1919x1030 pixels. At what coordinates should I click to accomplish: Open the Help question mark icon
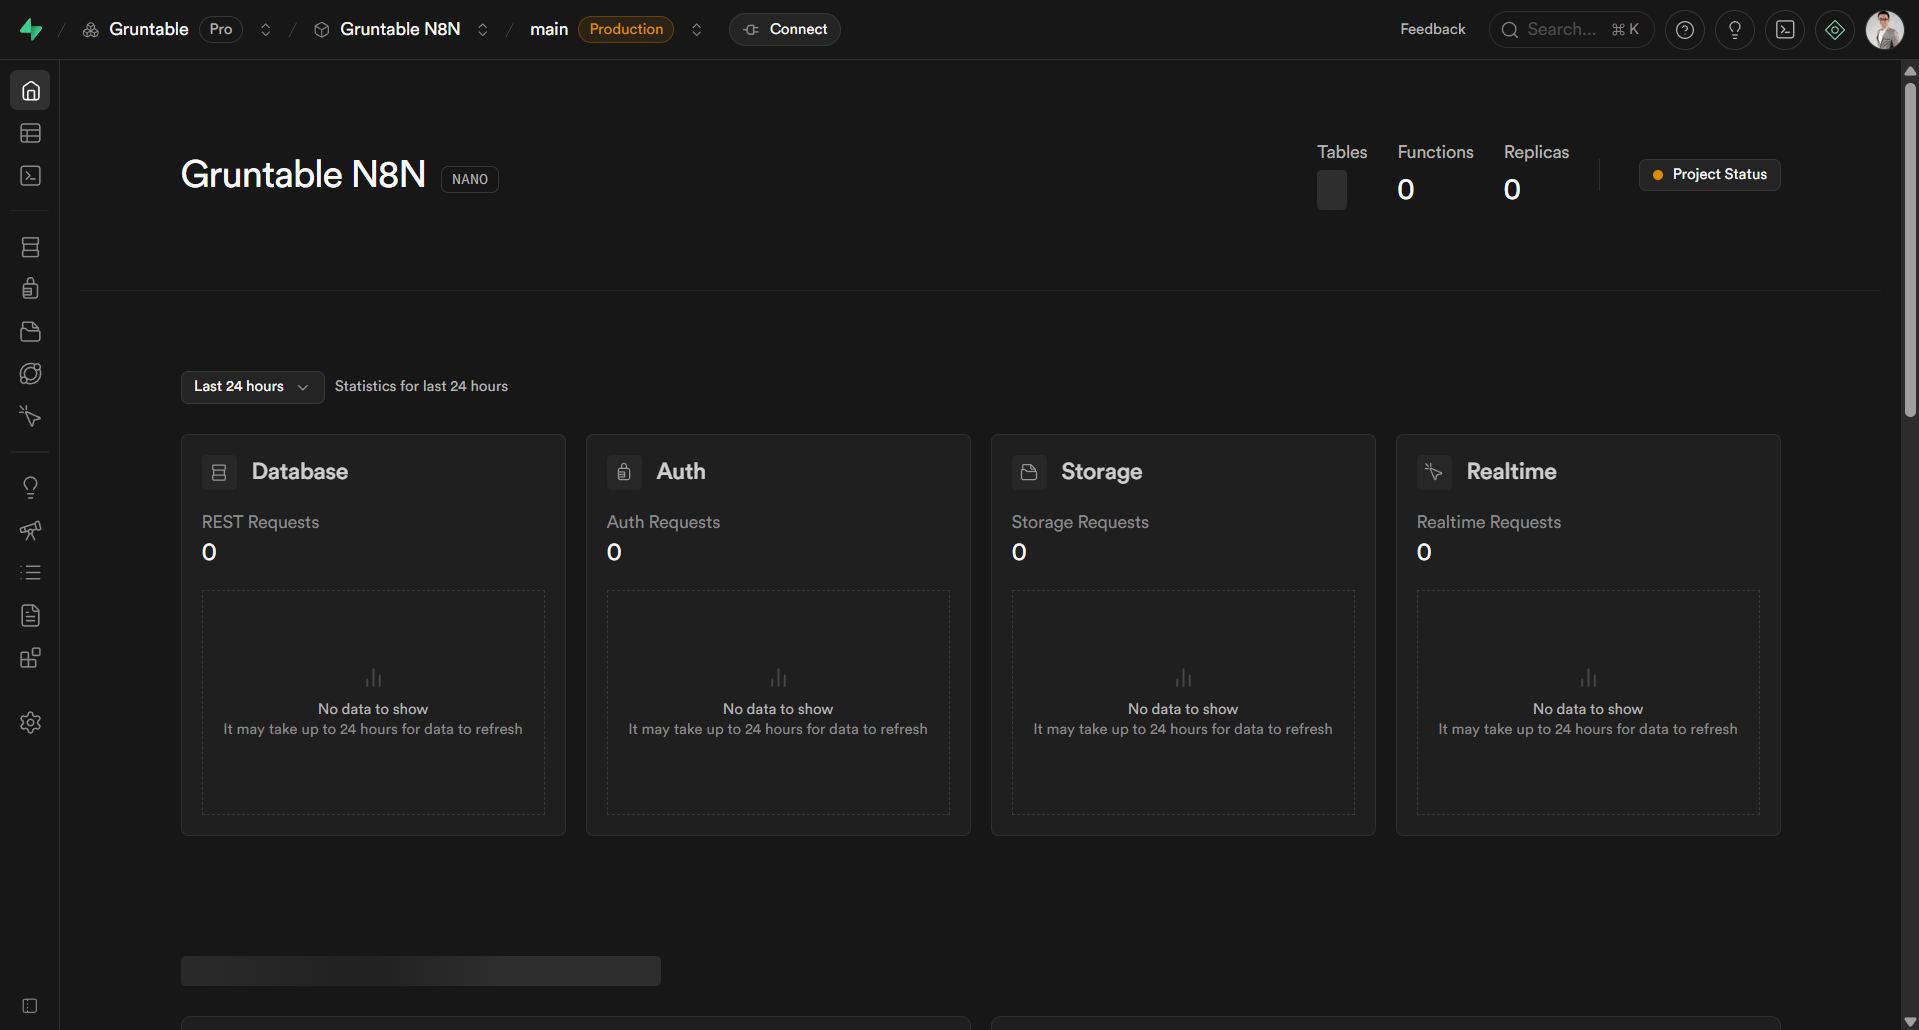coord(1685,30)
